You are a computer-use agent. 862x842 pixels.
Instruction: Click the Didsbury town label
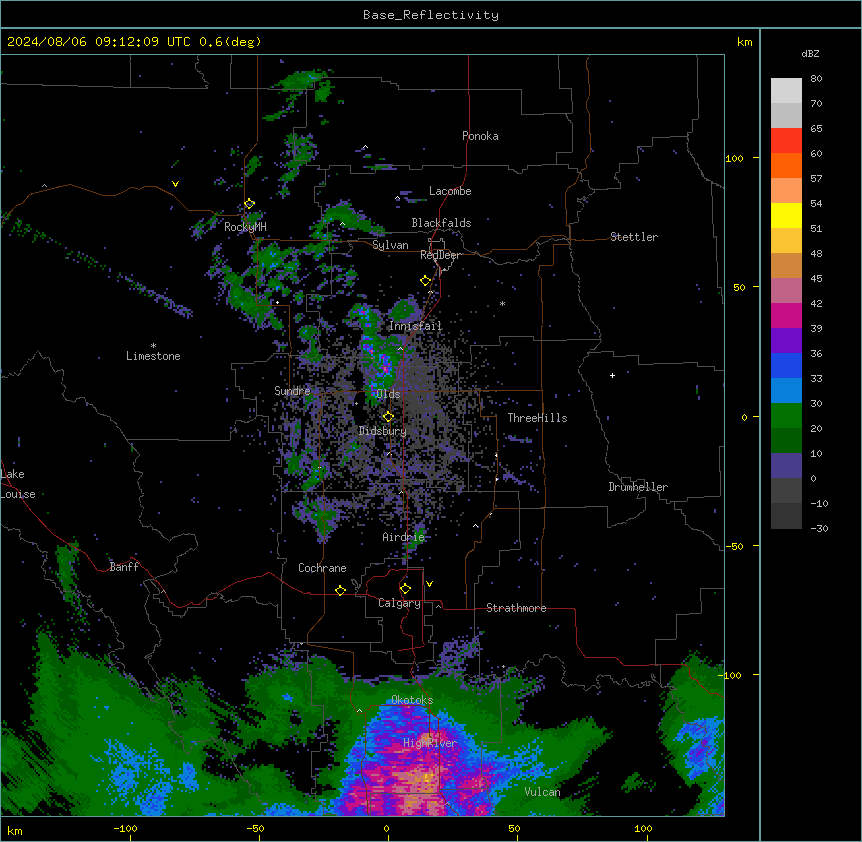click(x=382, y=431)
